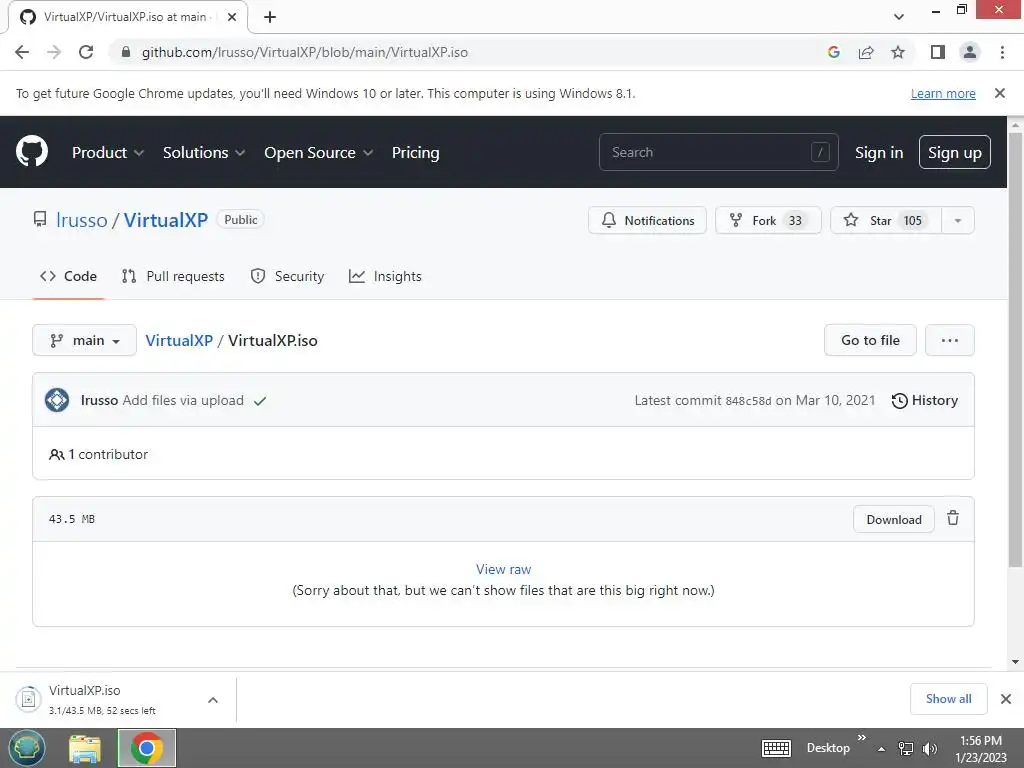Click the volume speaker tray icon
This screenshot has height=768, width=1024.
[x=930, y=748]
